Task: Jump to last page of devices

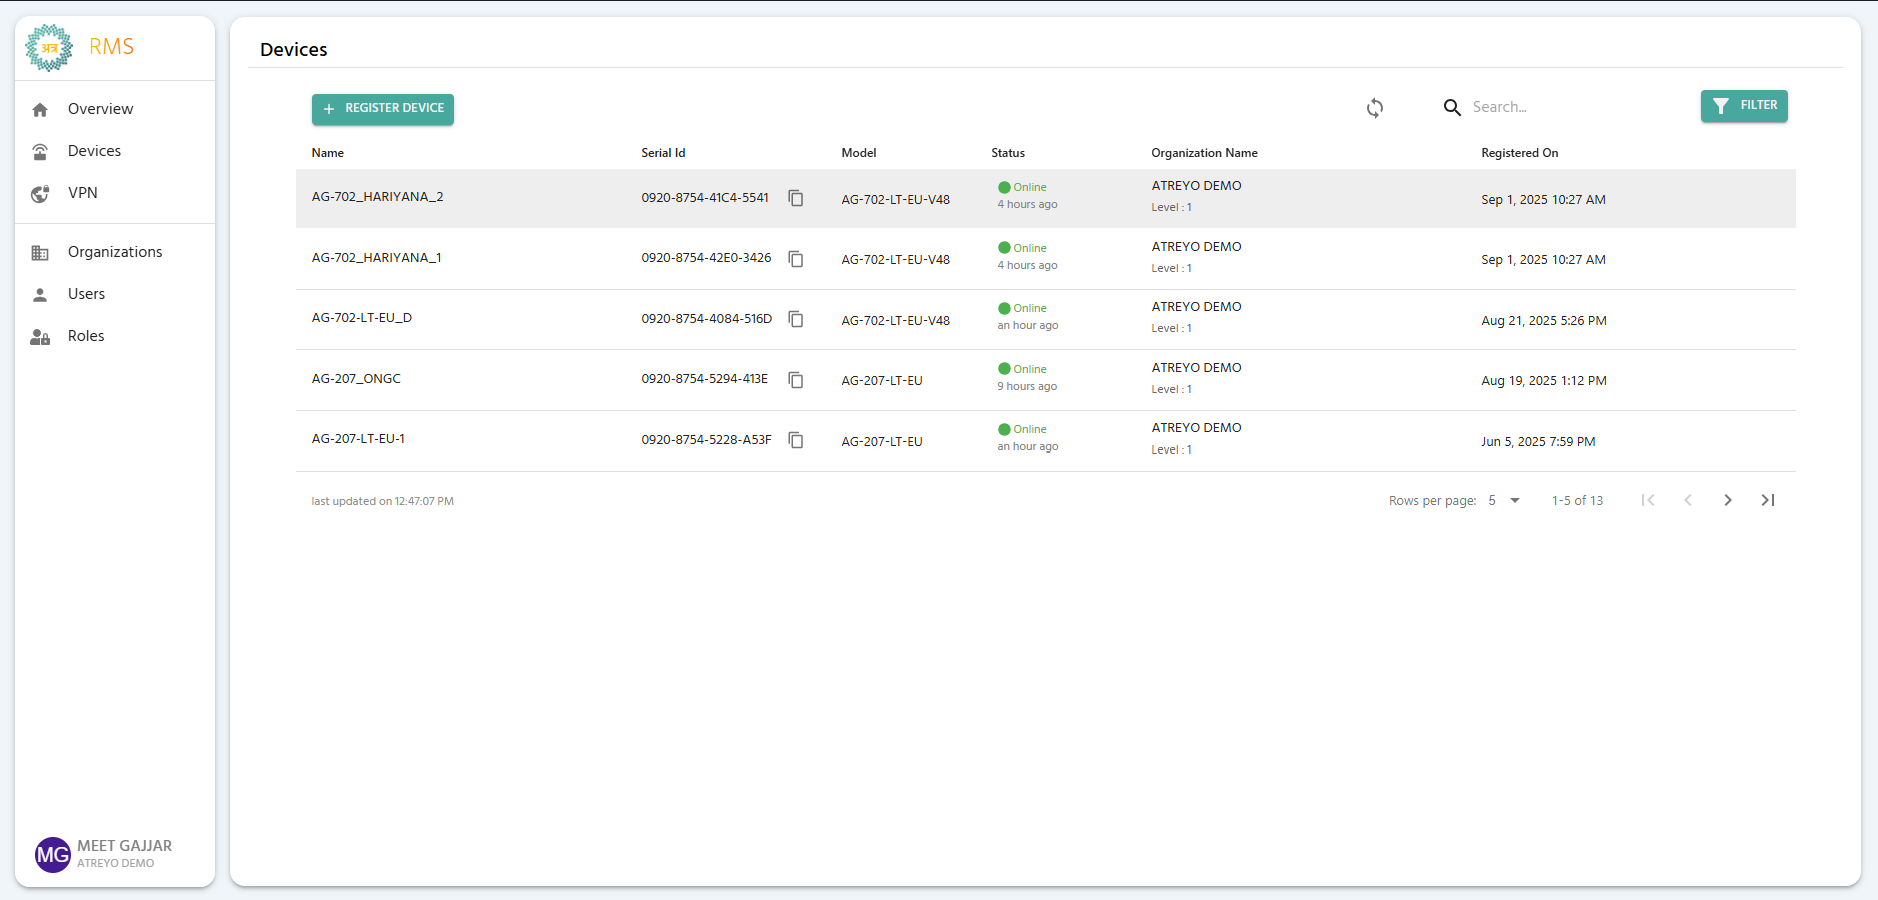Action: (1767, 500)
